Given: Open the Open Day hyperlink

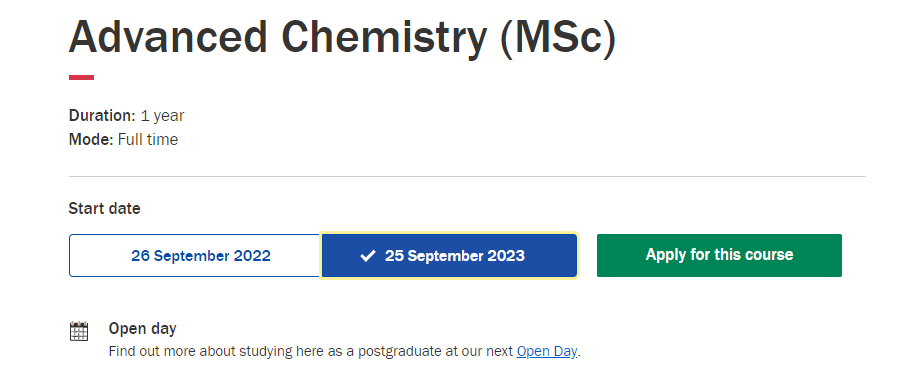Looking at the screenshot, I should pyautogui.click(x=546, y=351).
